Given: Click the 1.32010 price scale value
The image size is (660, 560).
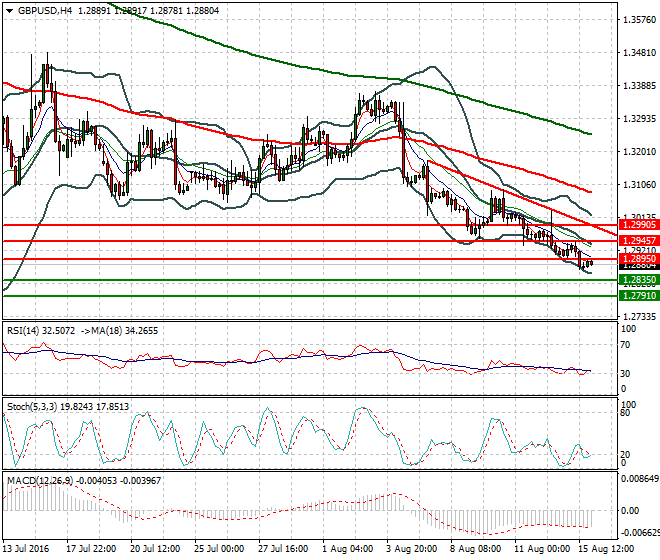Looking at the screenshot, I should pyautogui.click(x=639, y=151).
